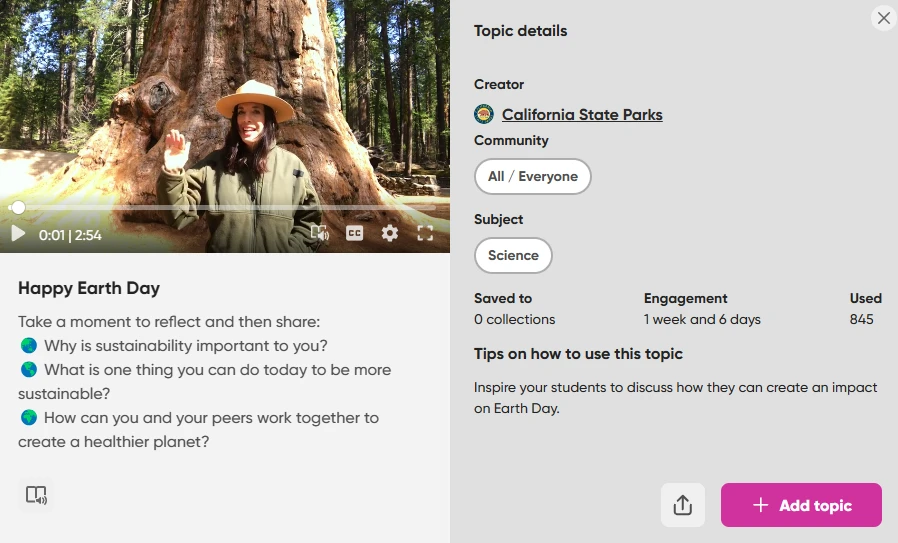898x543 pixels.
Task: Click the 0 collections value
Action: click(514, 319)
